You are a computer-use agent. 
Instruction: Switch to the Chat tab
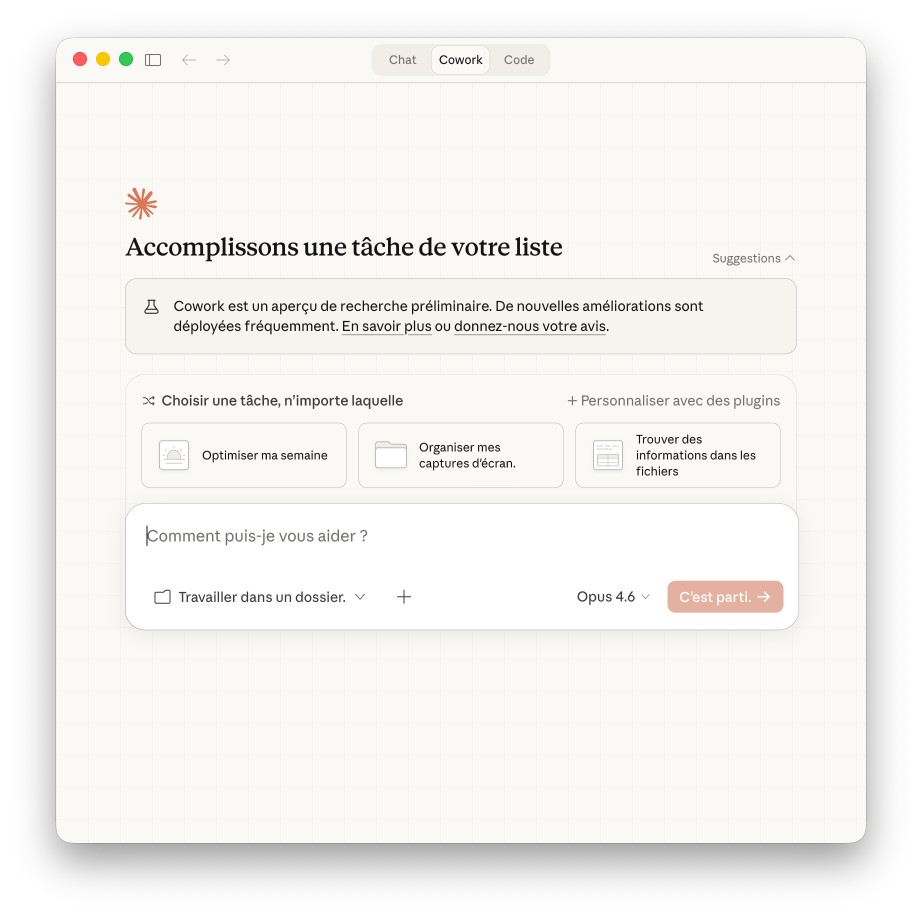click(x=402, y=60)
